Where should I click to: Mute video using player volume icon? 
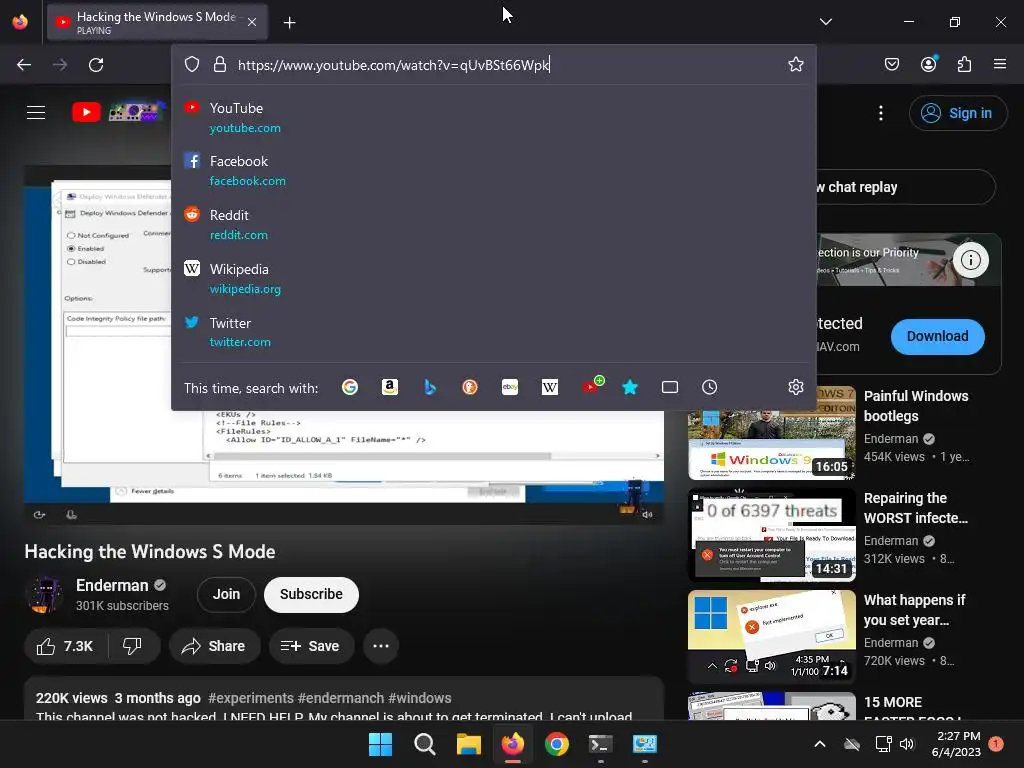click(647, 515)
